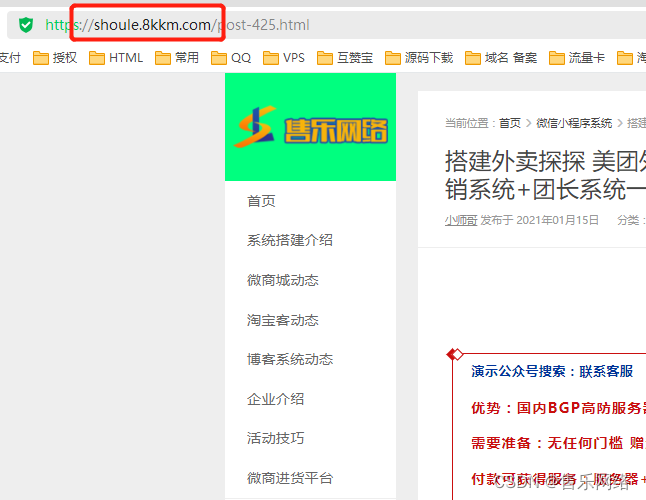
Task: Open the 流量卡 bookmark folder
Action: coord(577,58)
